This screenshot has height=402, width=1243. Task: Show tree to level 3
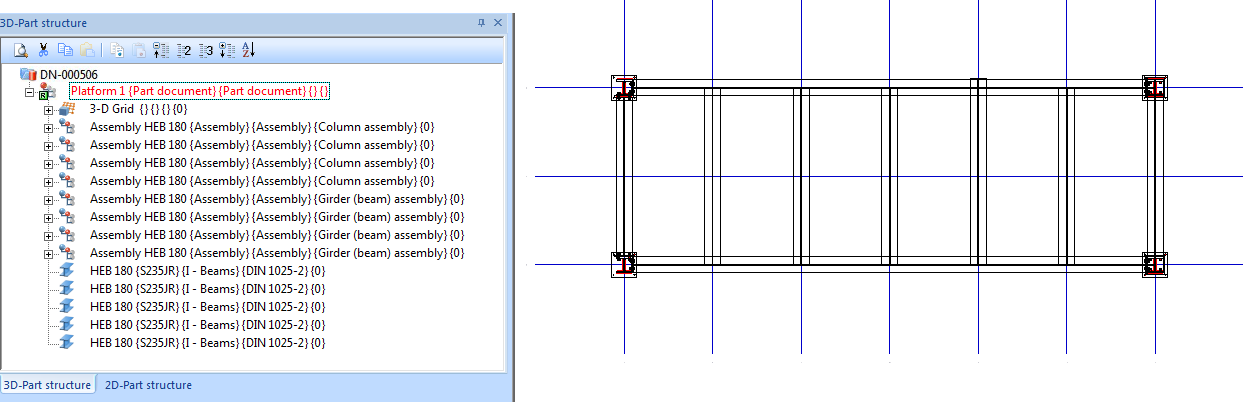point(205,49)
